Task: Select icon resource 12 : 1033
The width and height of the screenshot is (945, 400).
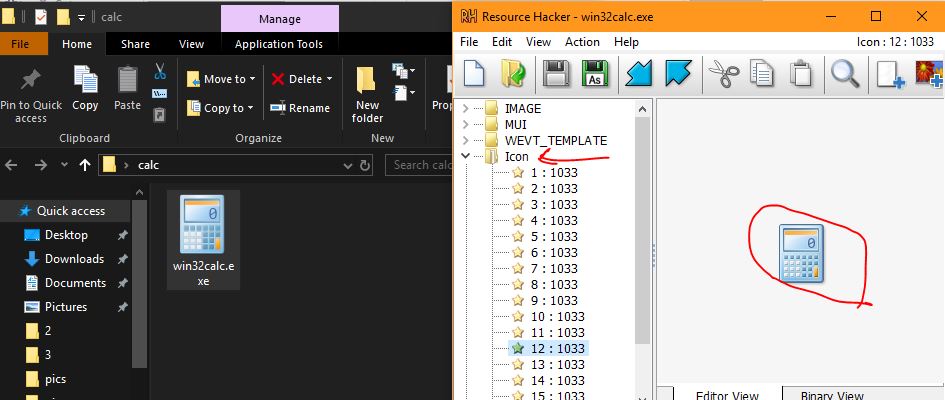Action: click(547, 348)
